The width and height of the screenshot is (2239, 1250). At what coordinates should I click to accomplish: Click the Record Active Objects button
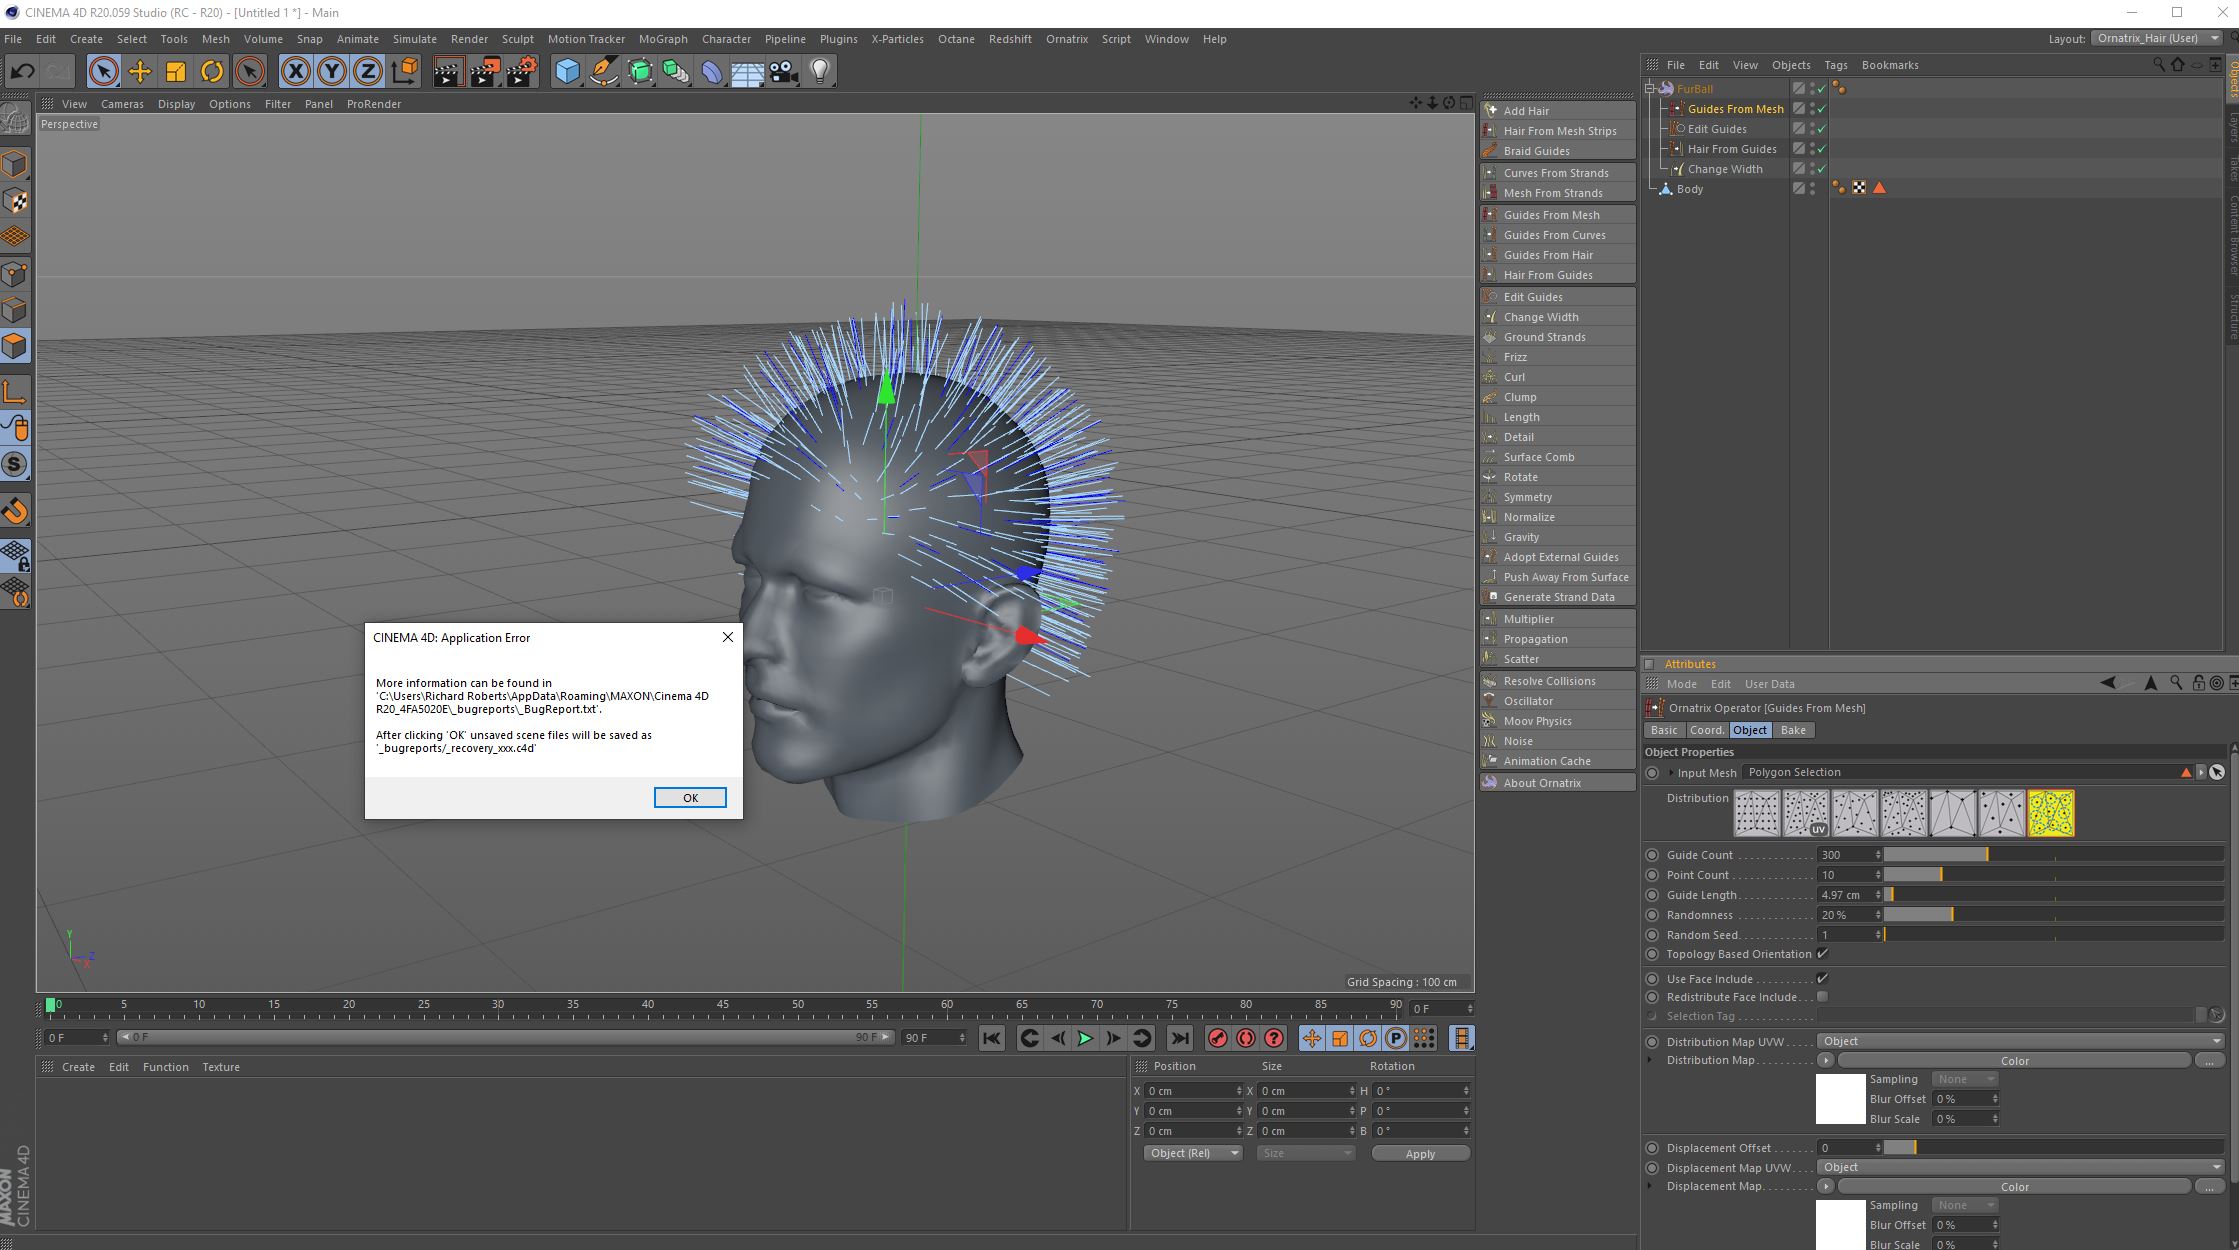(x=1217, y=1038)
